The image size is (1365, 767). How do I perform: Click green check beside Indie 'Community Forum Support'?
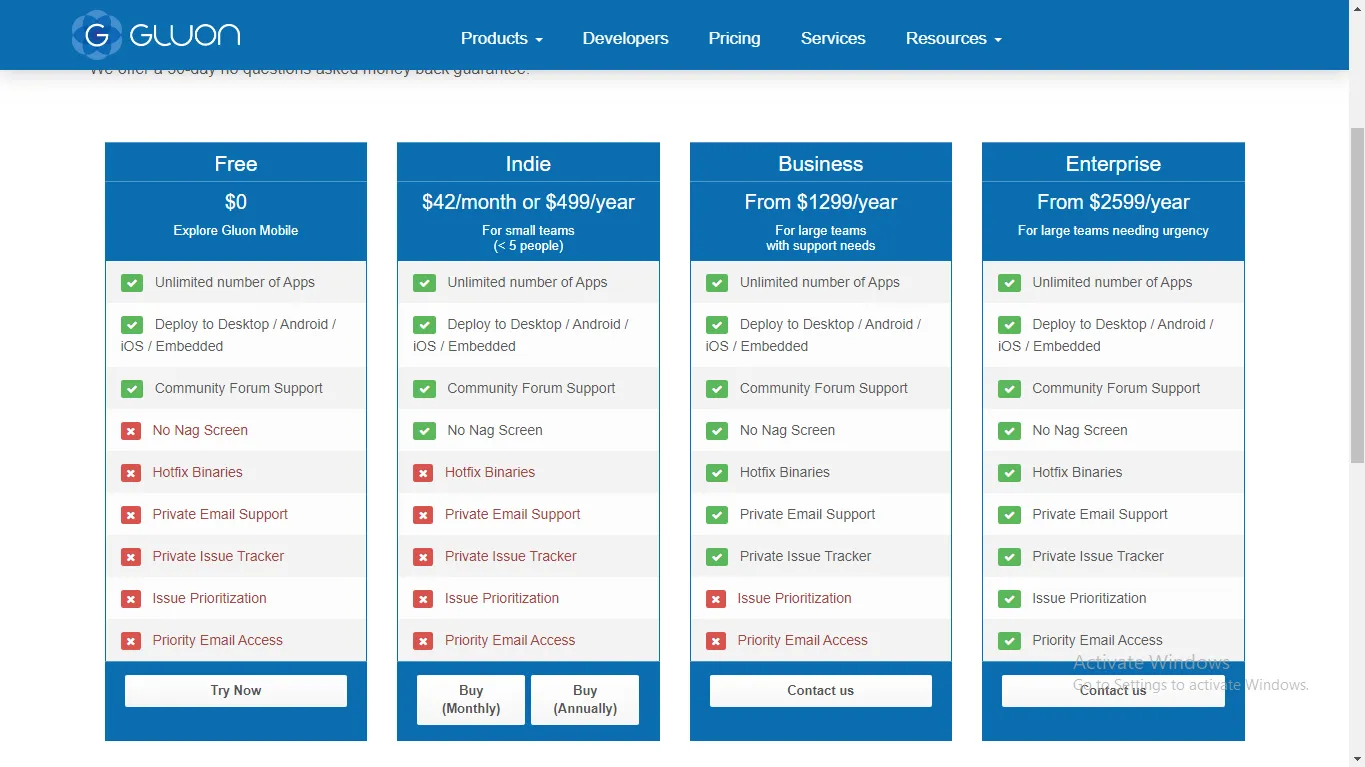(x=424, y=389)
